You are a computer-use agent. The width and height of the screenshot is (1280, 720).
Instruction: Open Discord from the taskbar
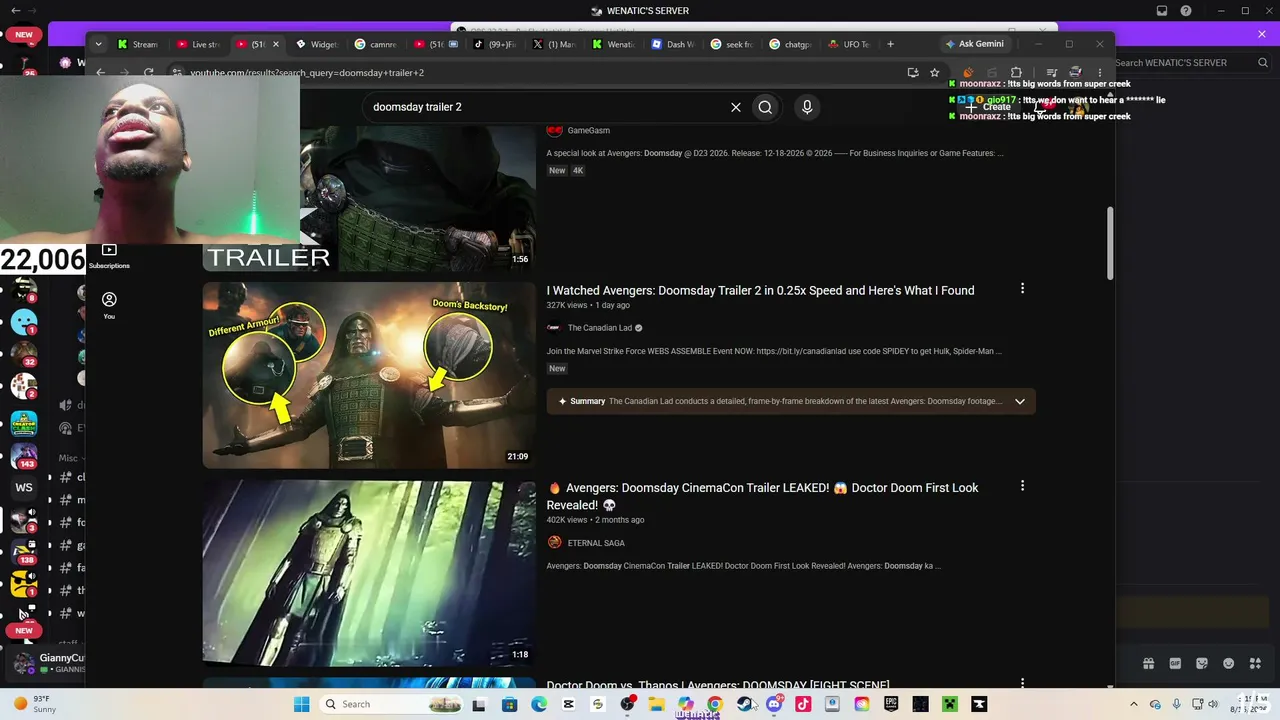tap(774, 704)
